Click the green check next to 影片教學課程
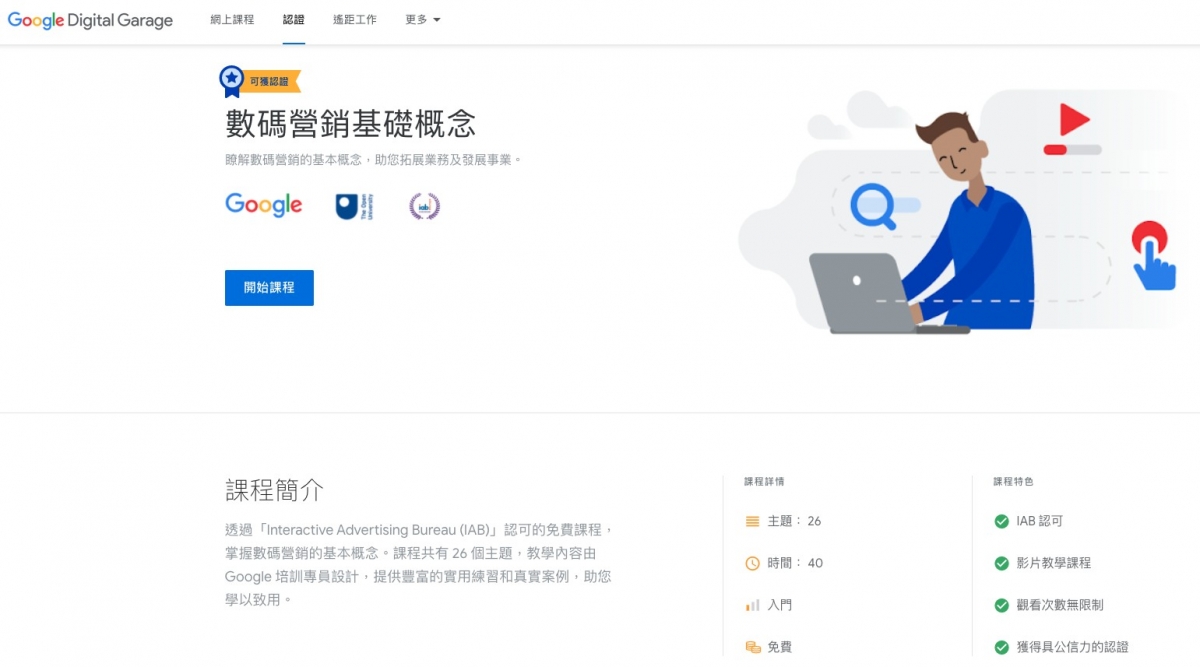The image size is (1200, 667). 1001,563
